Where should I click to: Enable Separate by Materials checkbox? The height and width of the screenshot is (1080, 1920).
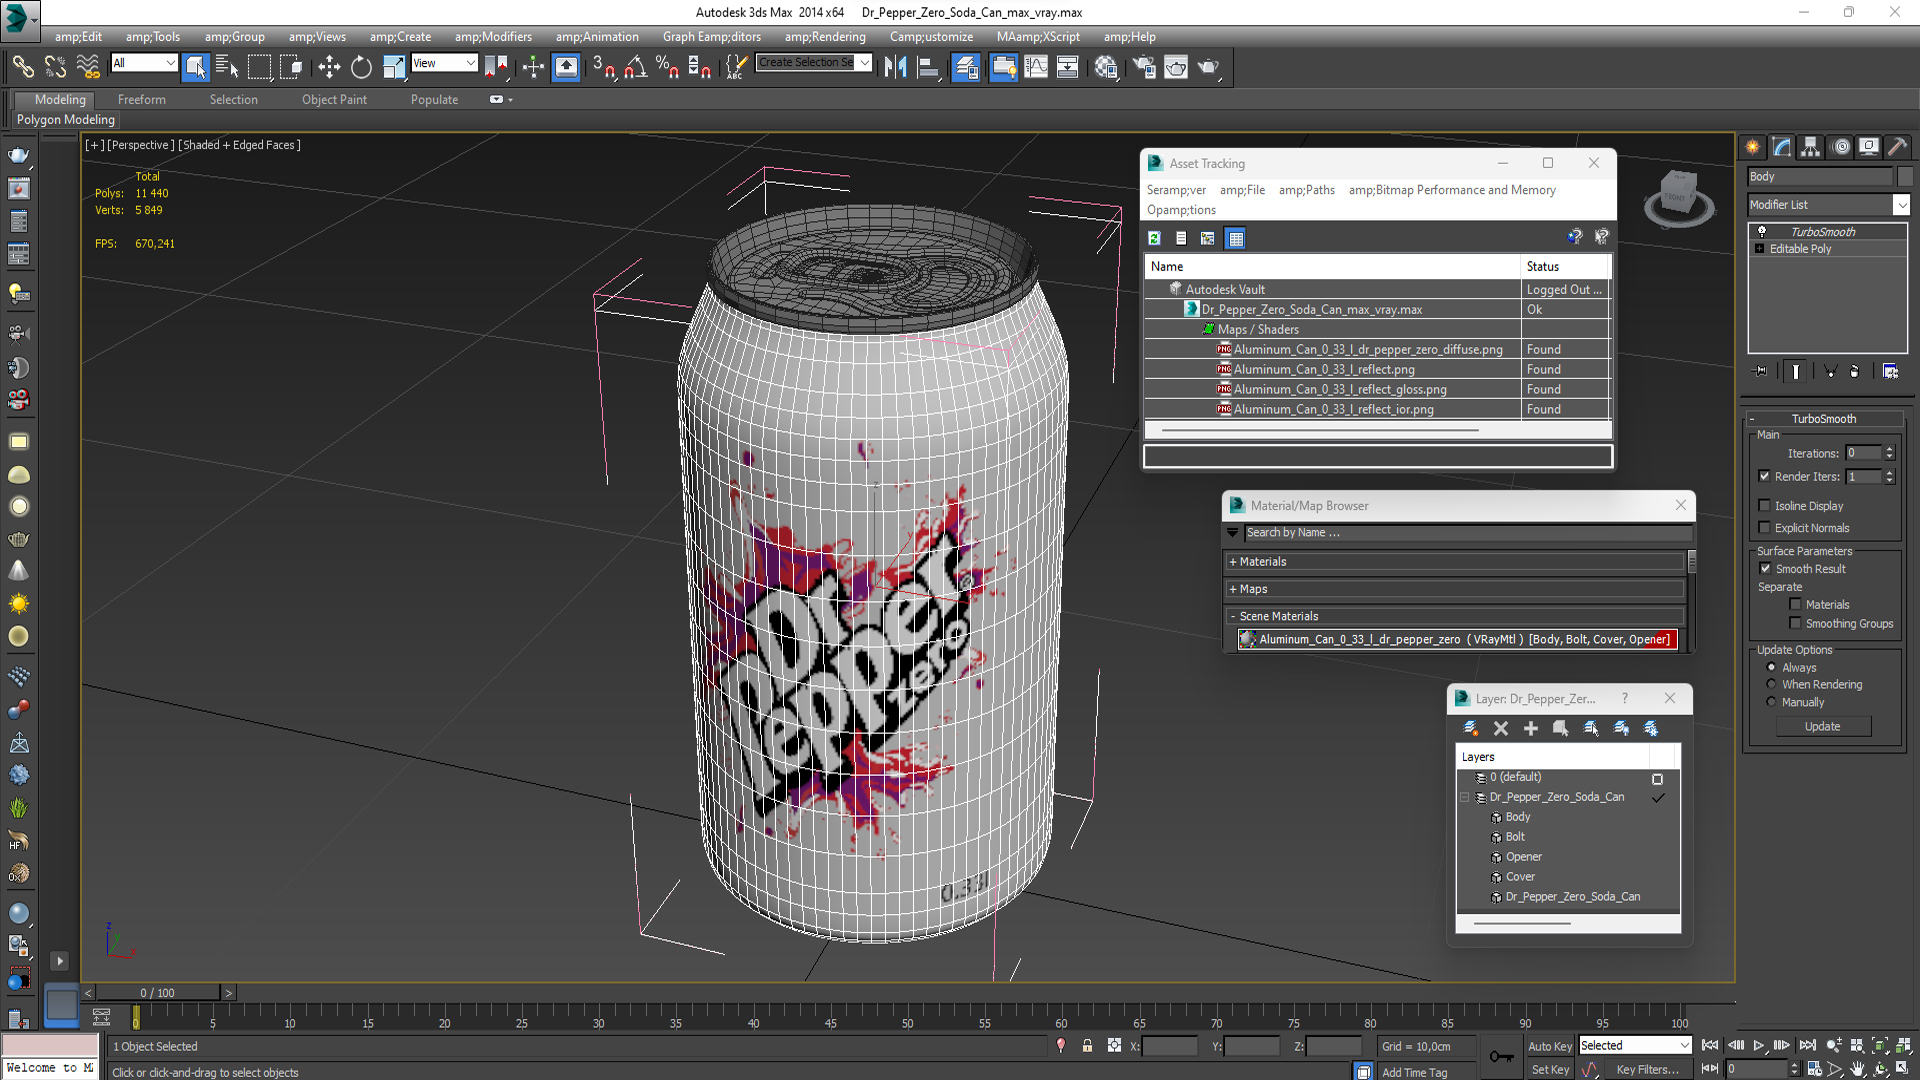click(1795, 604)
